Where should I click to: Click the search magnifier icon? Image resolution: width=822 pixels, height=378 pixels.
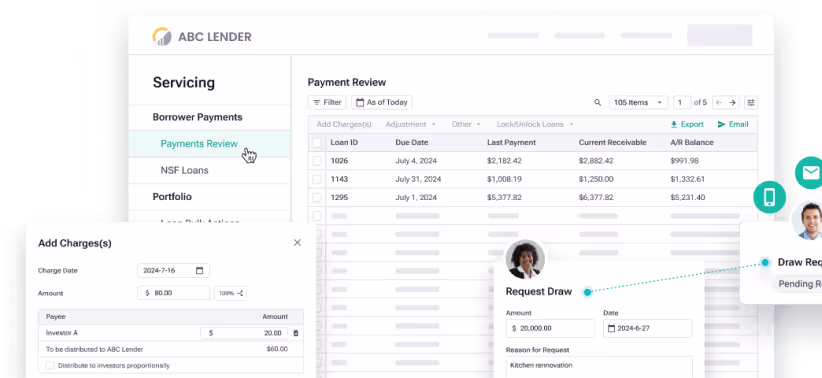[597, 103]
